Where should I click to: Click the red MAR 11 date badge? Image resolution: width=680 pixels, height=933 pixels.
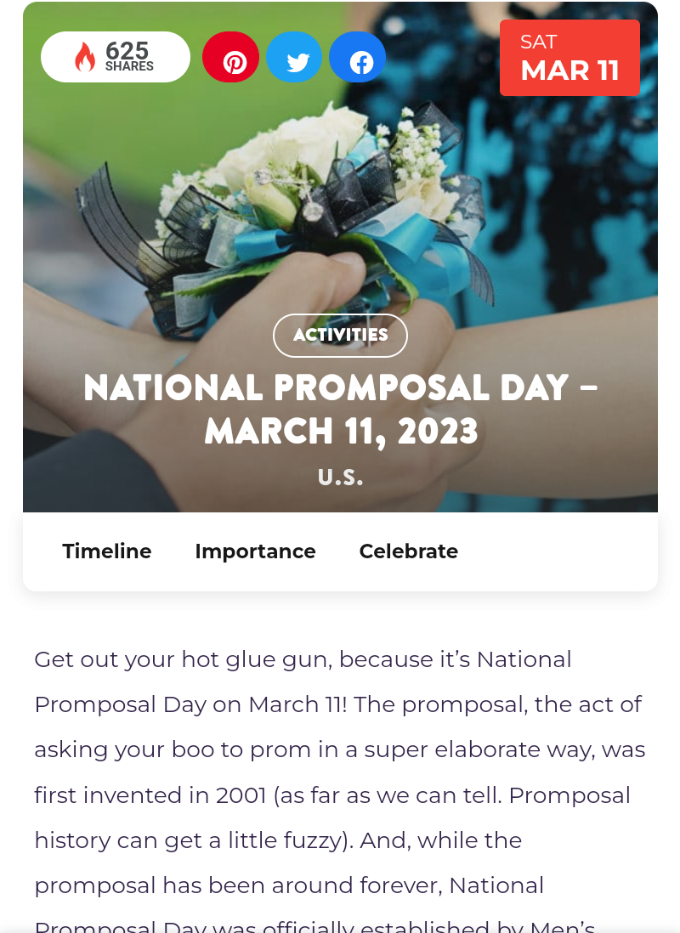570,71
